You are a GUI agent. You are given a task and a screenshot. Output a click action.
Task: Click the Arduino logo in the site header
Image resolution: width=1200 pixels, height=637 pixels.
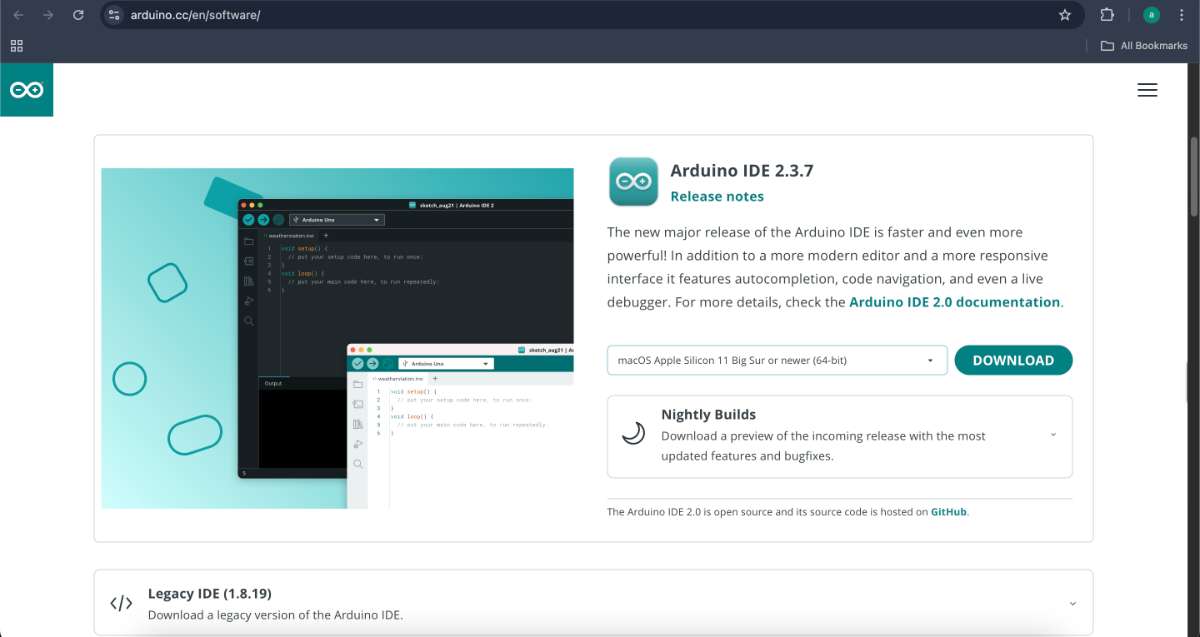point(26,90)
